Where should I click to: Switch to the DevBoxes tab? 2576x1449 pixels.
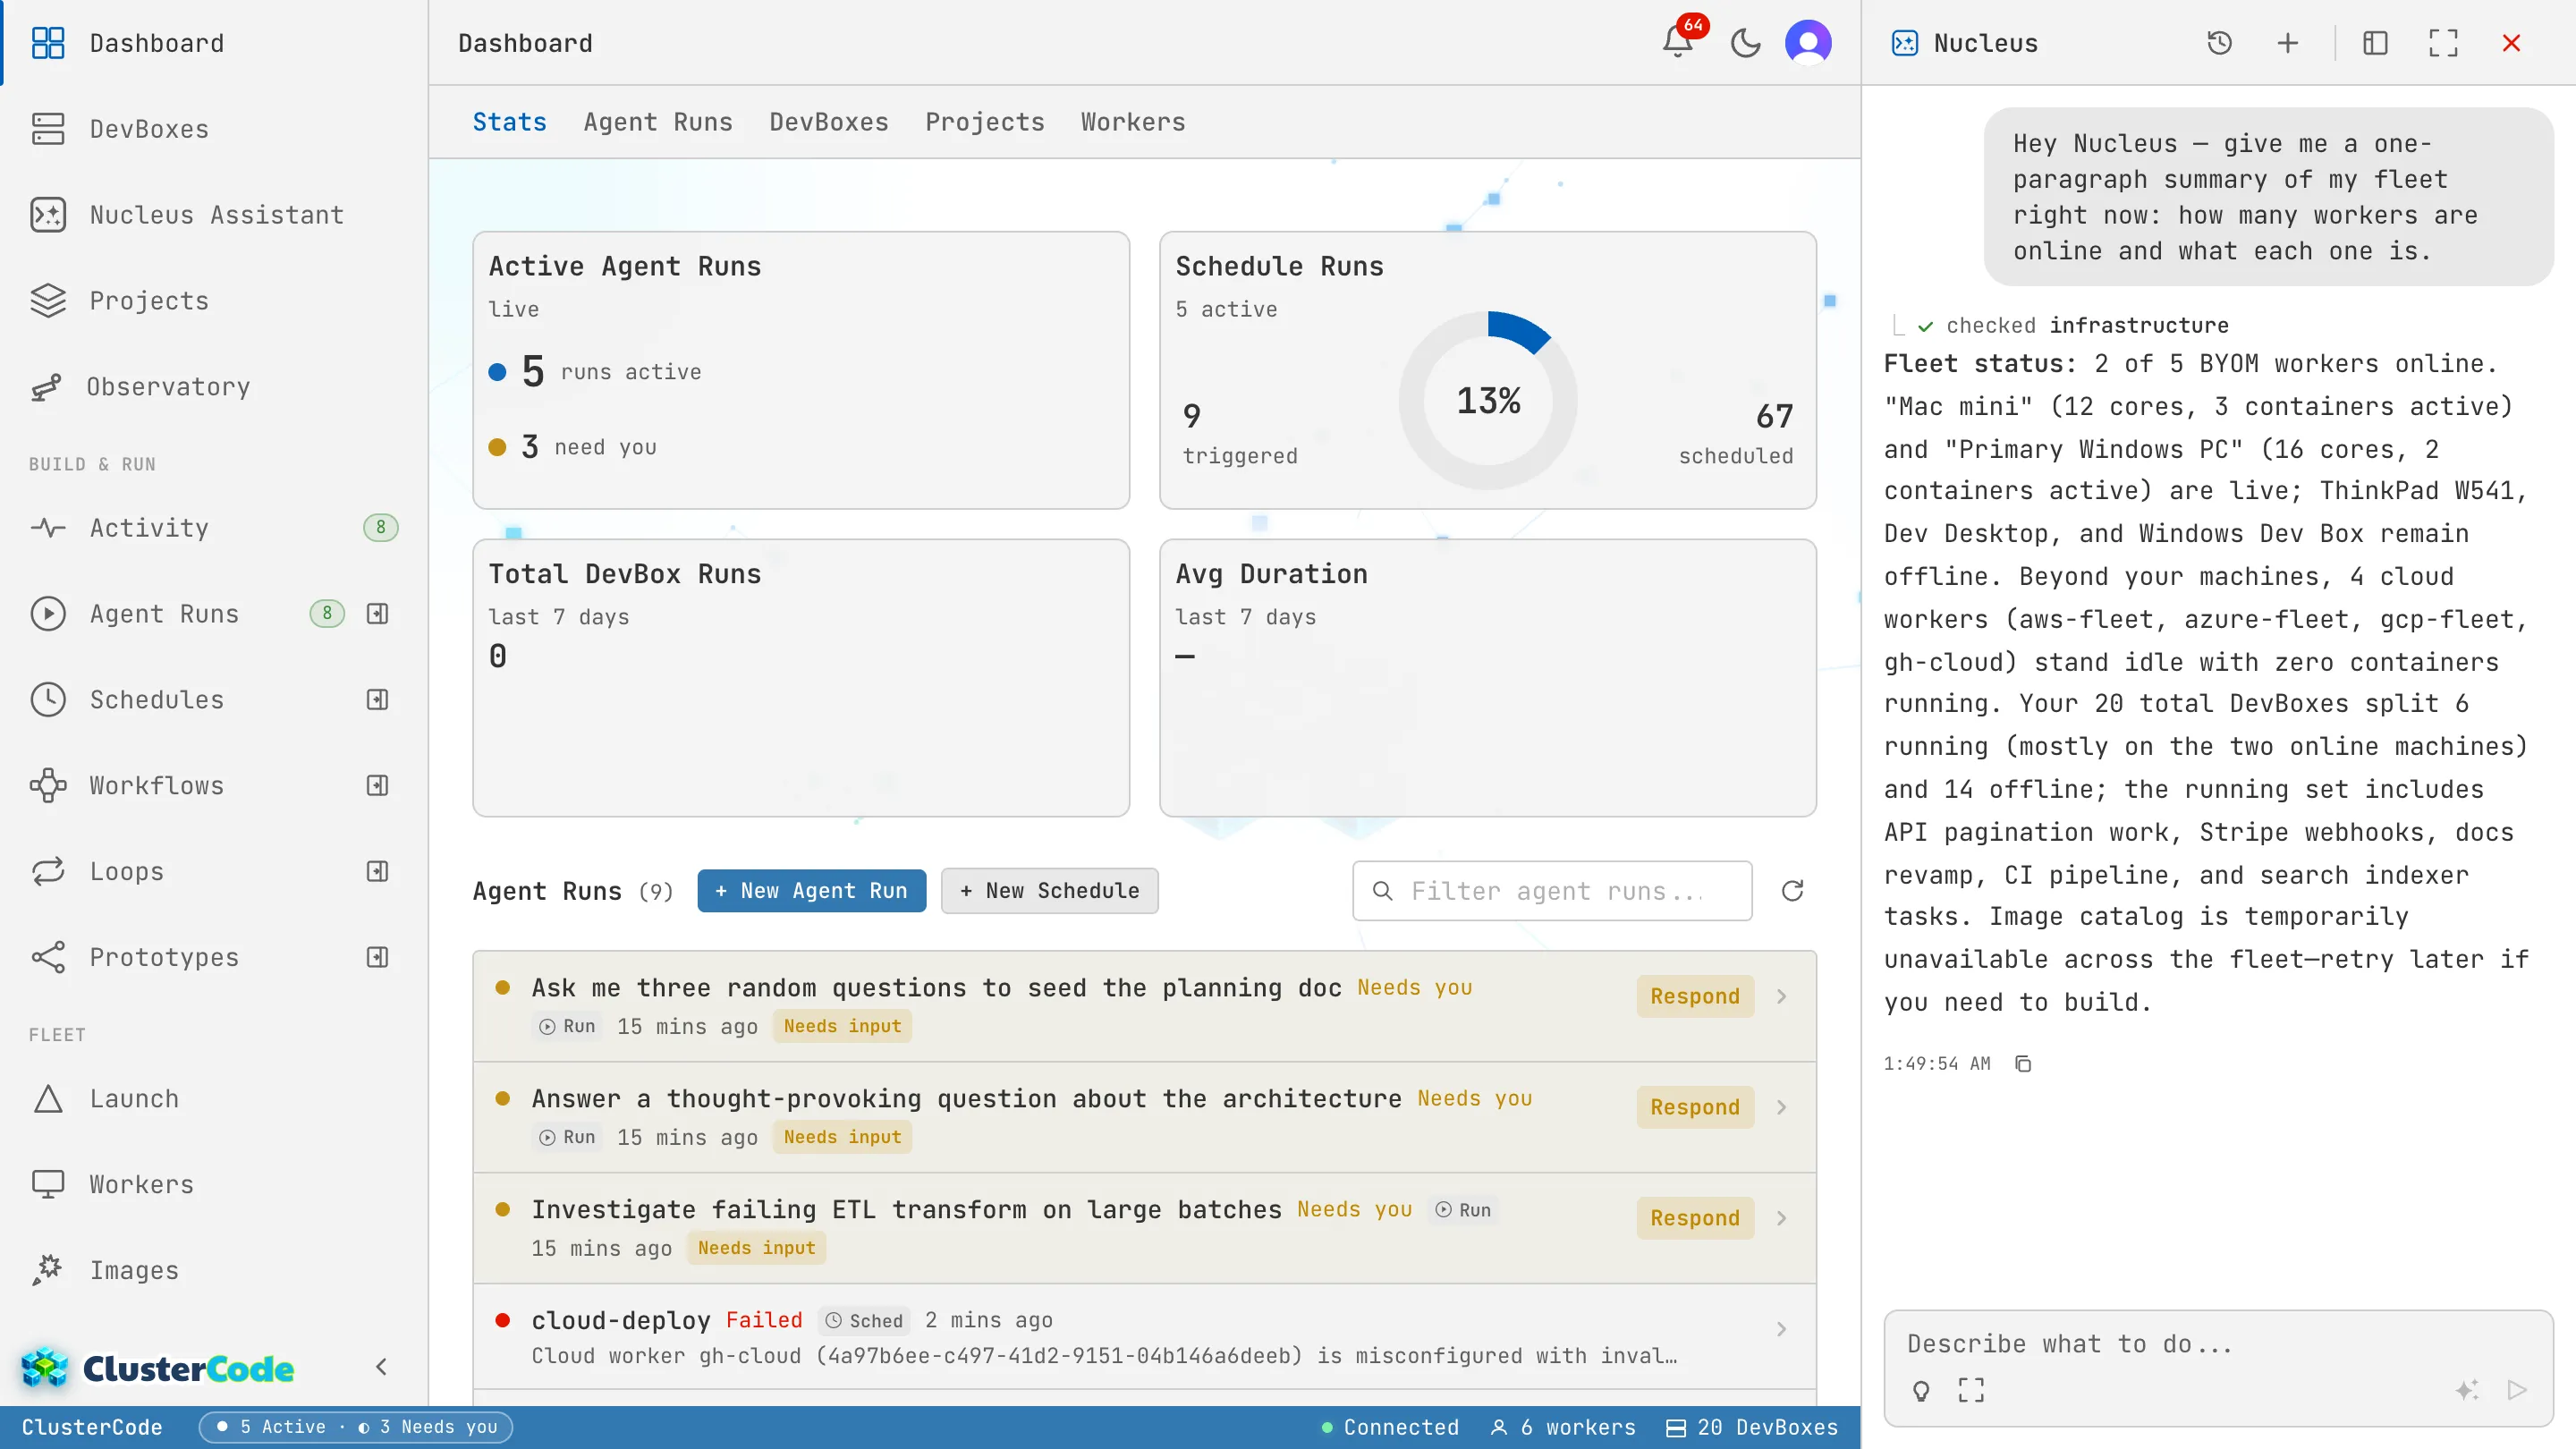point(828,122)
